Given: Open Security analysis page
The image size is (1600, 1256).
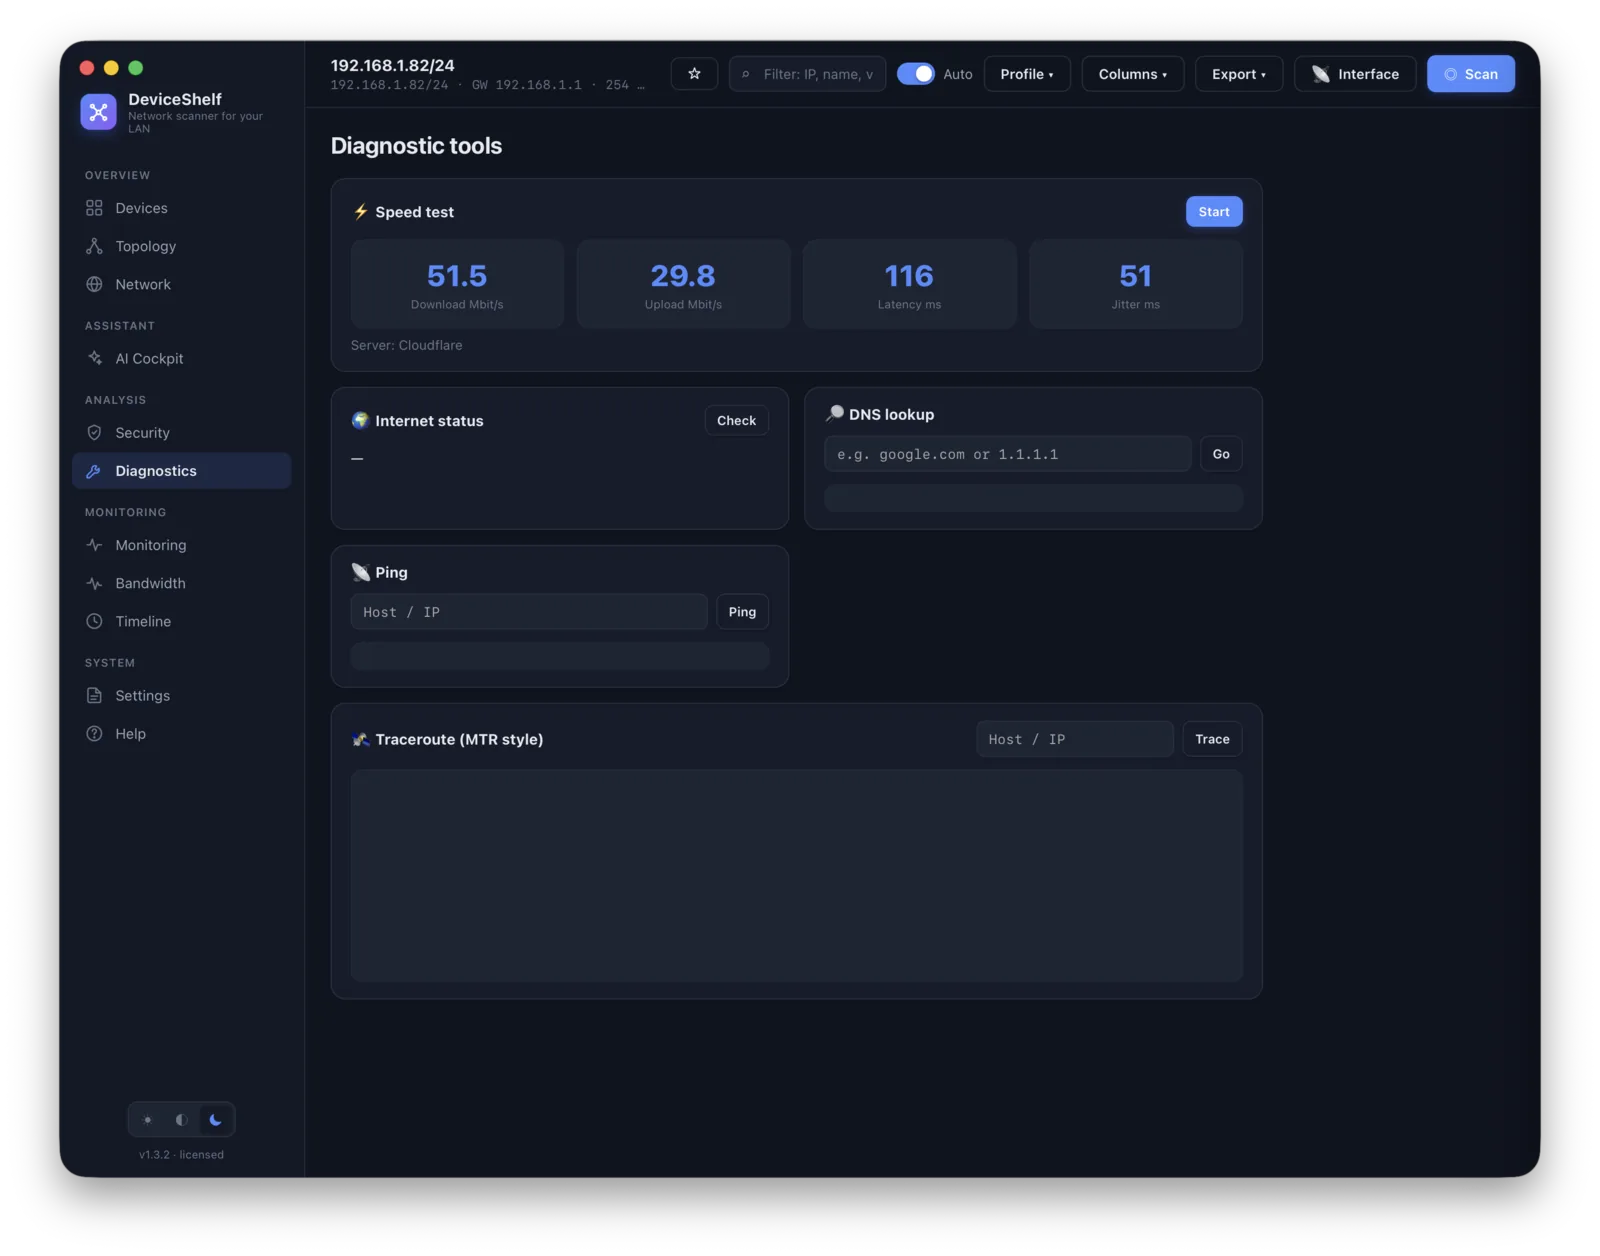Looking at the screenshot, I should pos(181,433).
